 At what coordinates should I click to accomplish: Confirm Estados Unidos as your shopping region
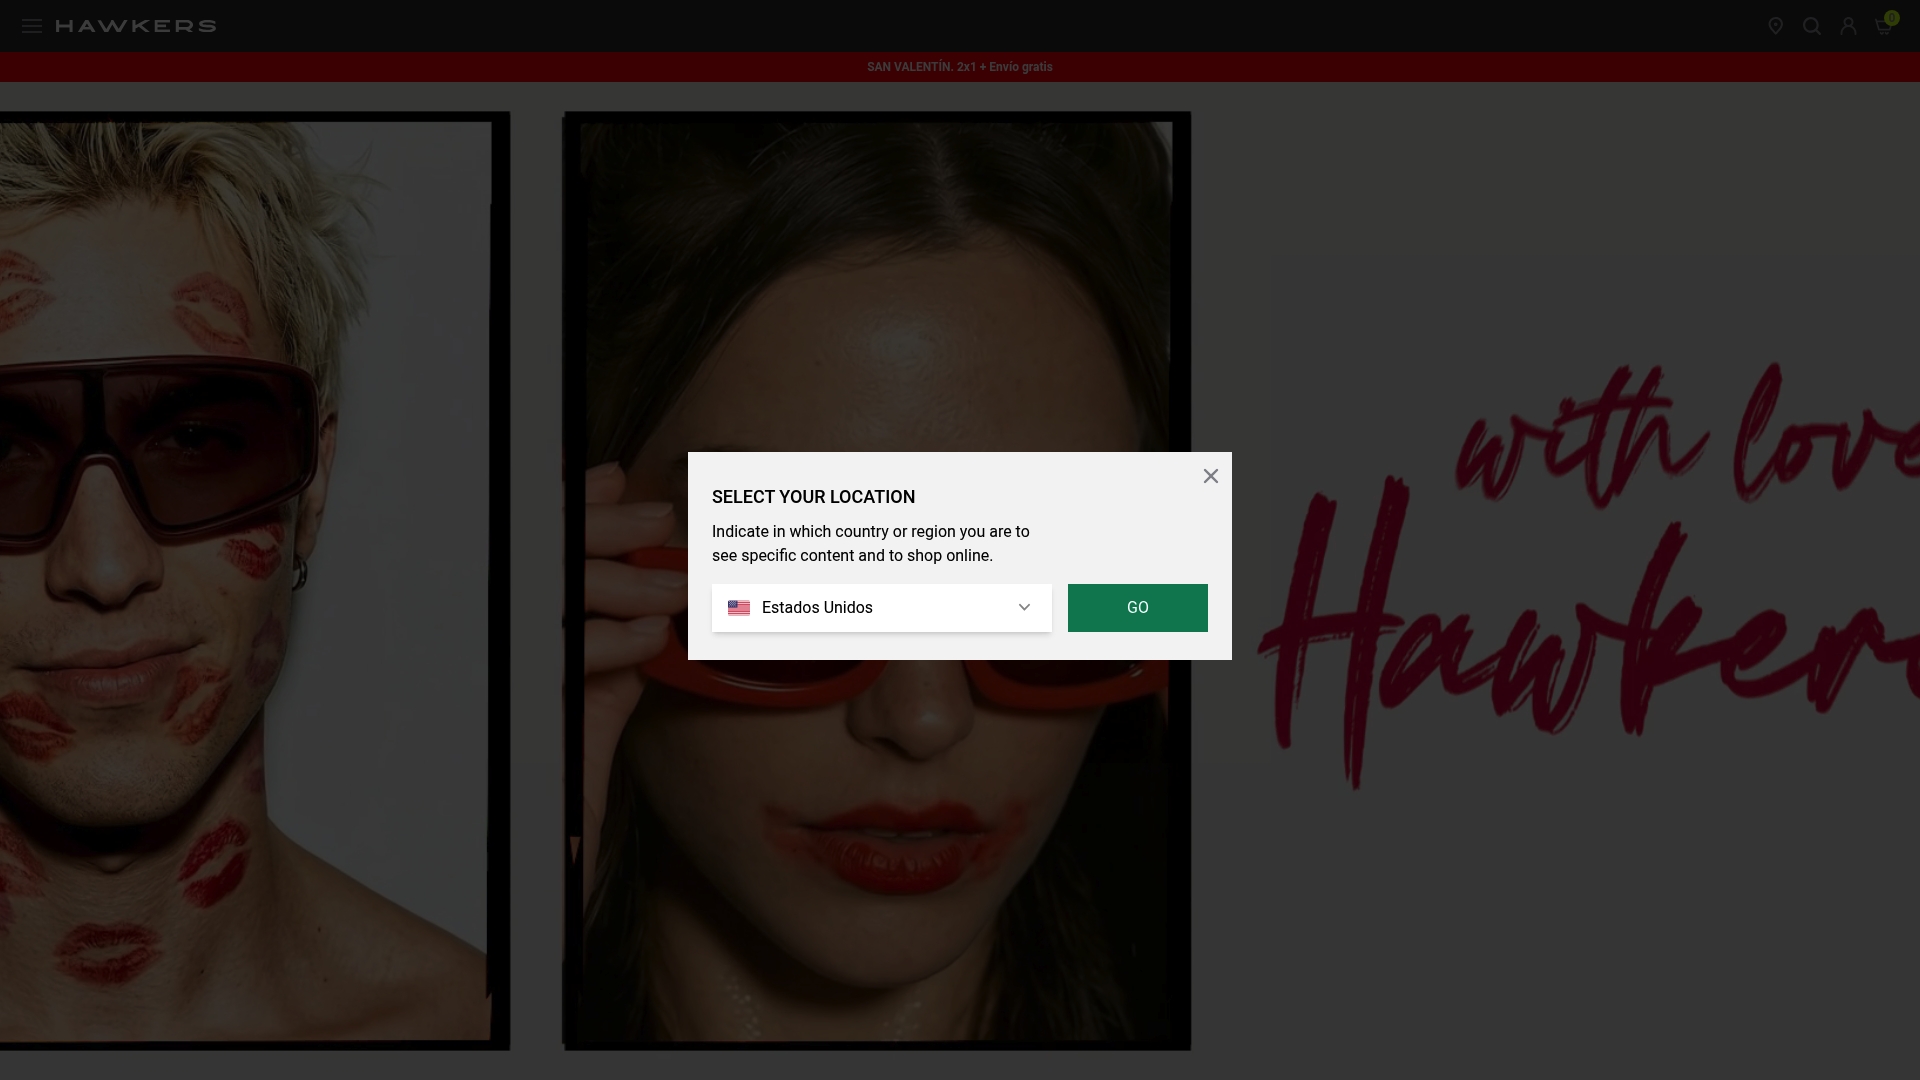[x=1137, y=608]
